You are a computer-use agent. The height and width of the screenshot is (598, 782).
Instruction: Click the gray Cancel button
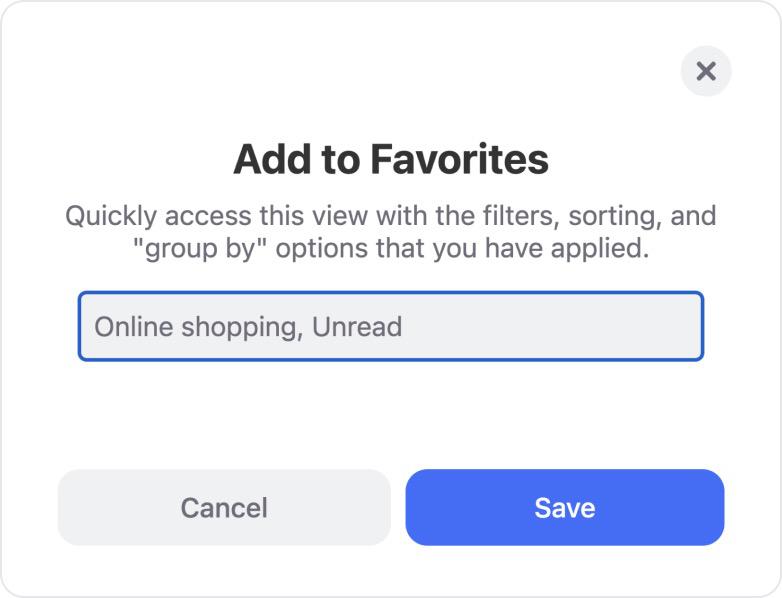pyautogui.click(x=224, y=507)
